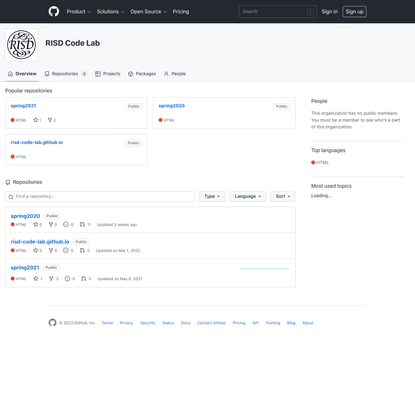Switch to the Packages tab
Viewport: 415px width, 415px height.
click(142, 74)
